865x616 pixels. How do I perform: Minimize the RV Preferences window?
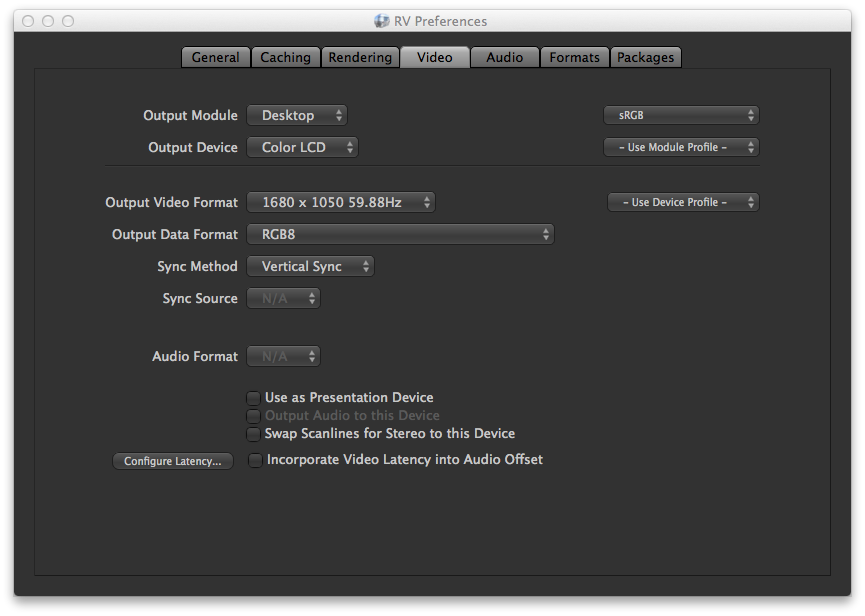(48, 21)
